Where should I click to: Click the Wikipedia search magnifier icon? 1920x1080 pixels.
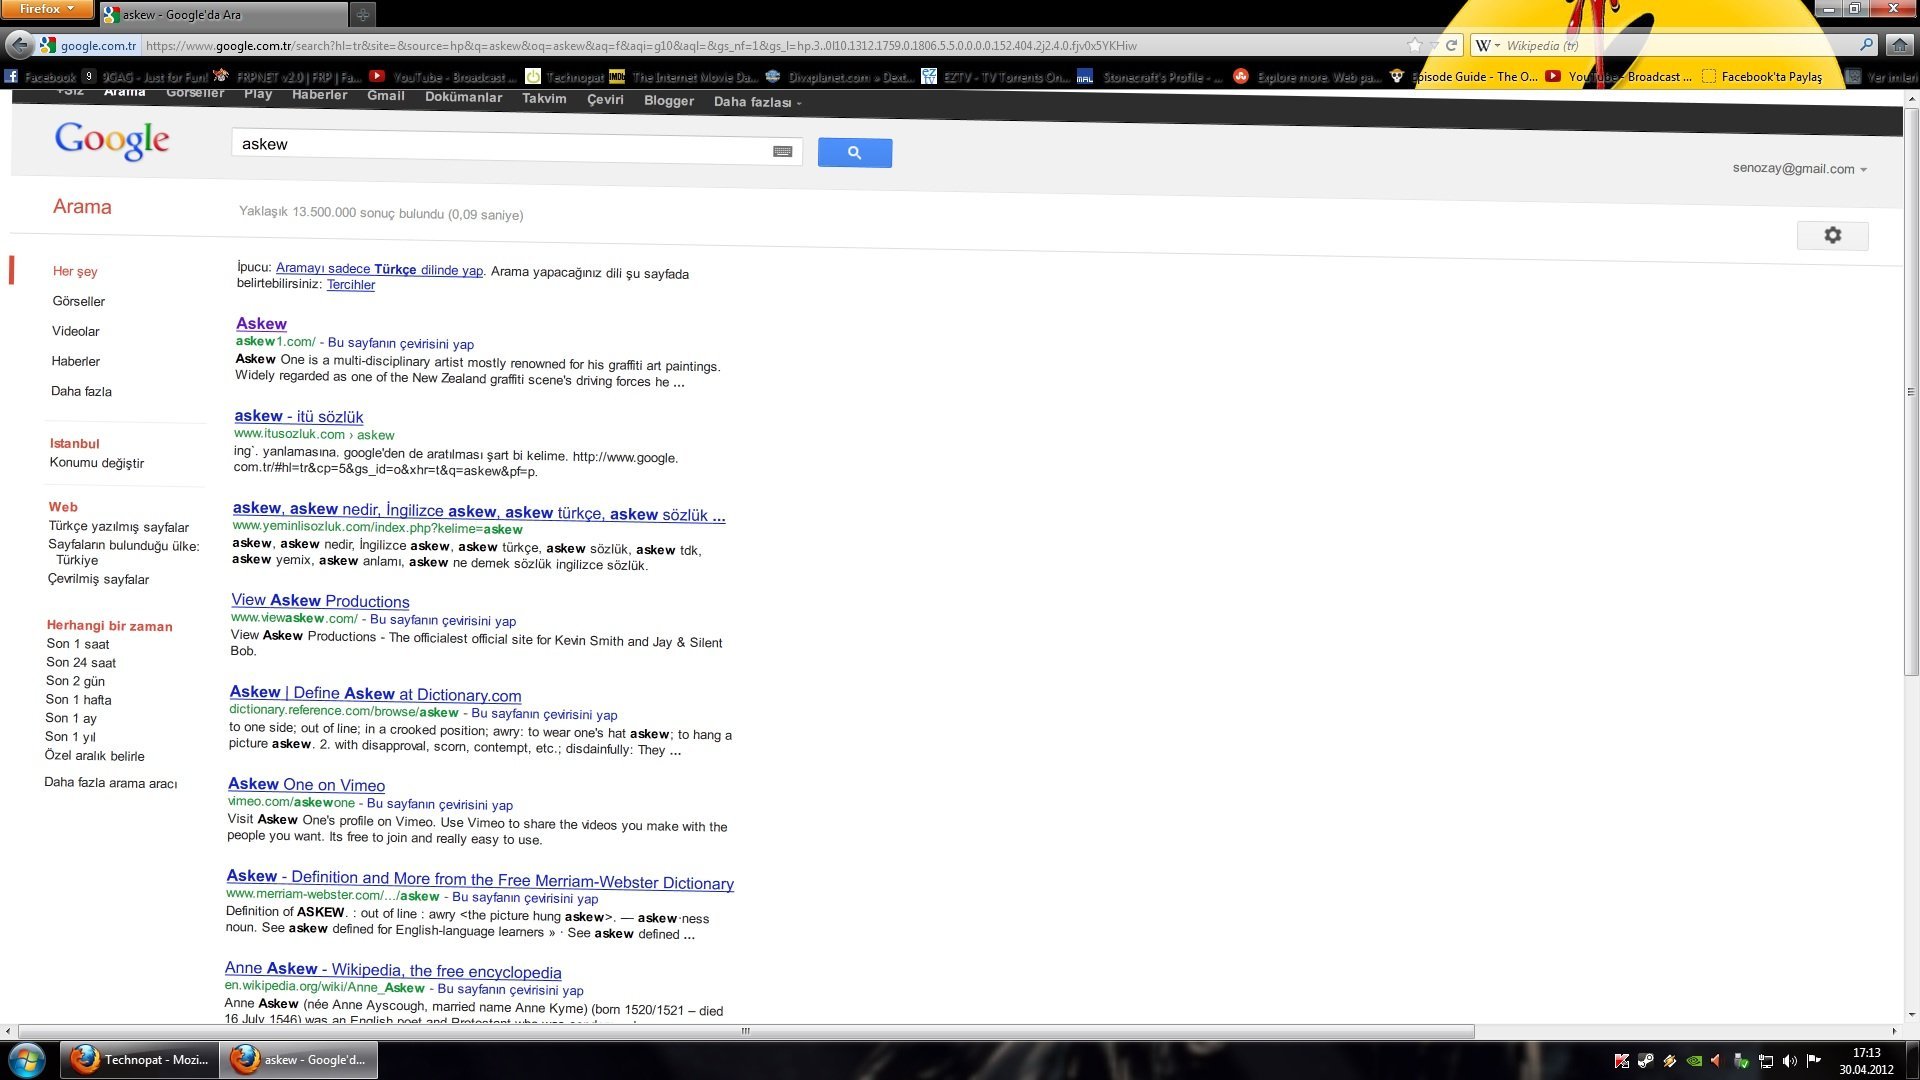click(1866, 45)
